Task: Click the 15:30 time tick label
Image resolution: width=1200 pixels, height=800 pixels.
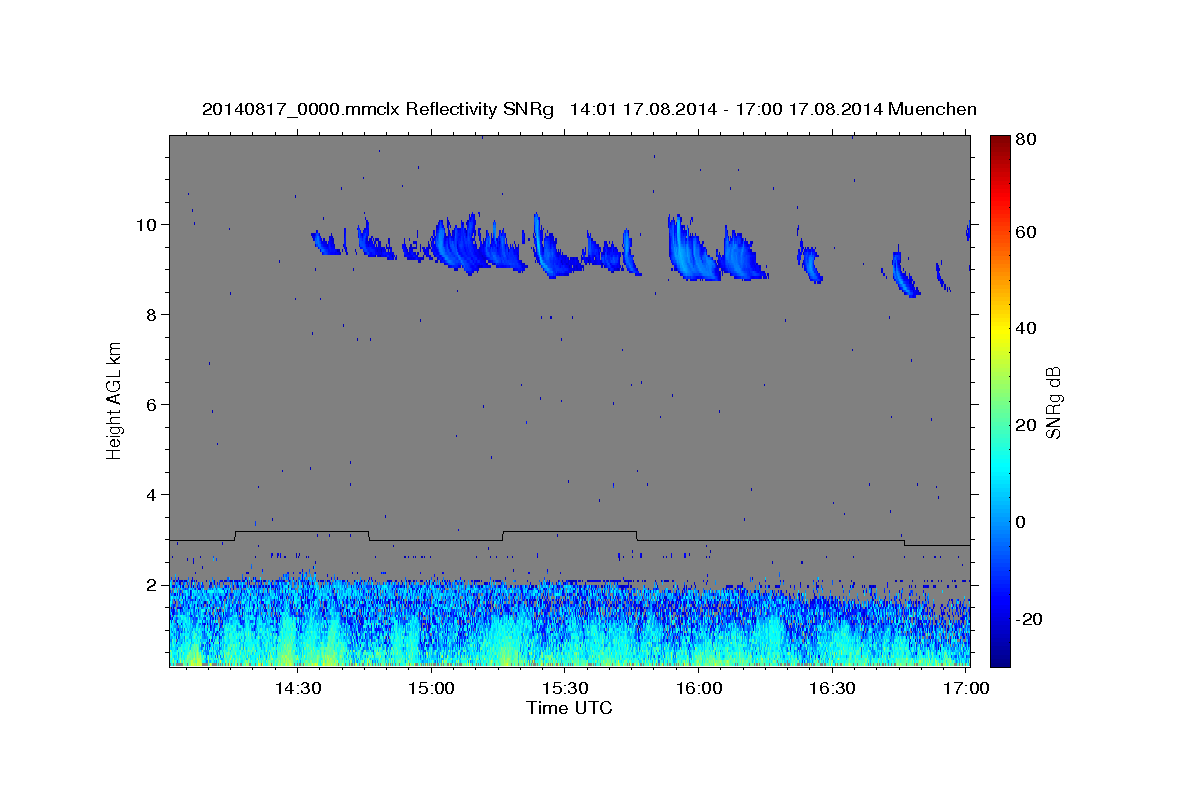Action: pos(565,688)
